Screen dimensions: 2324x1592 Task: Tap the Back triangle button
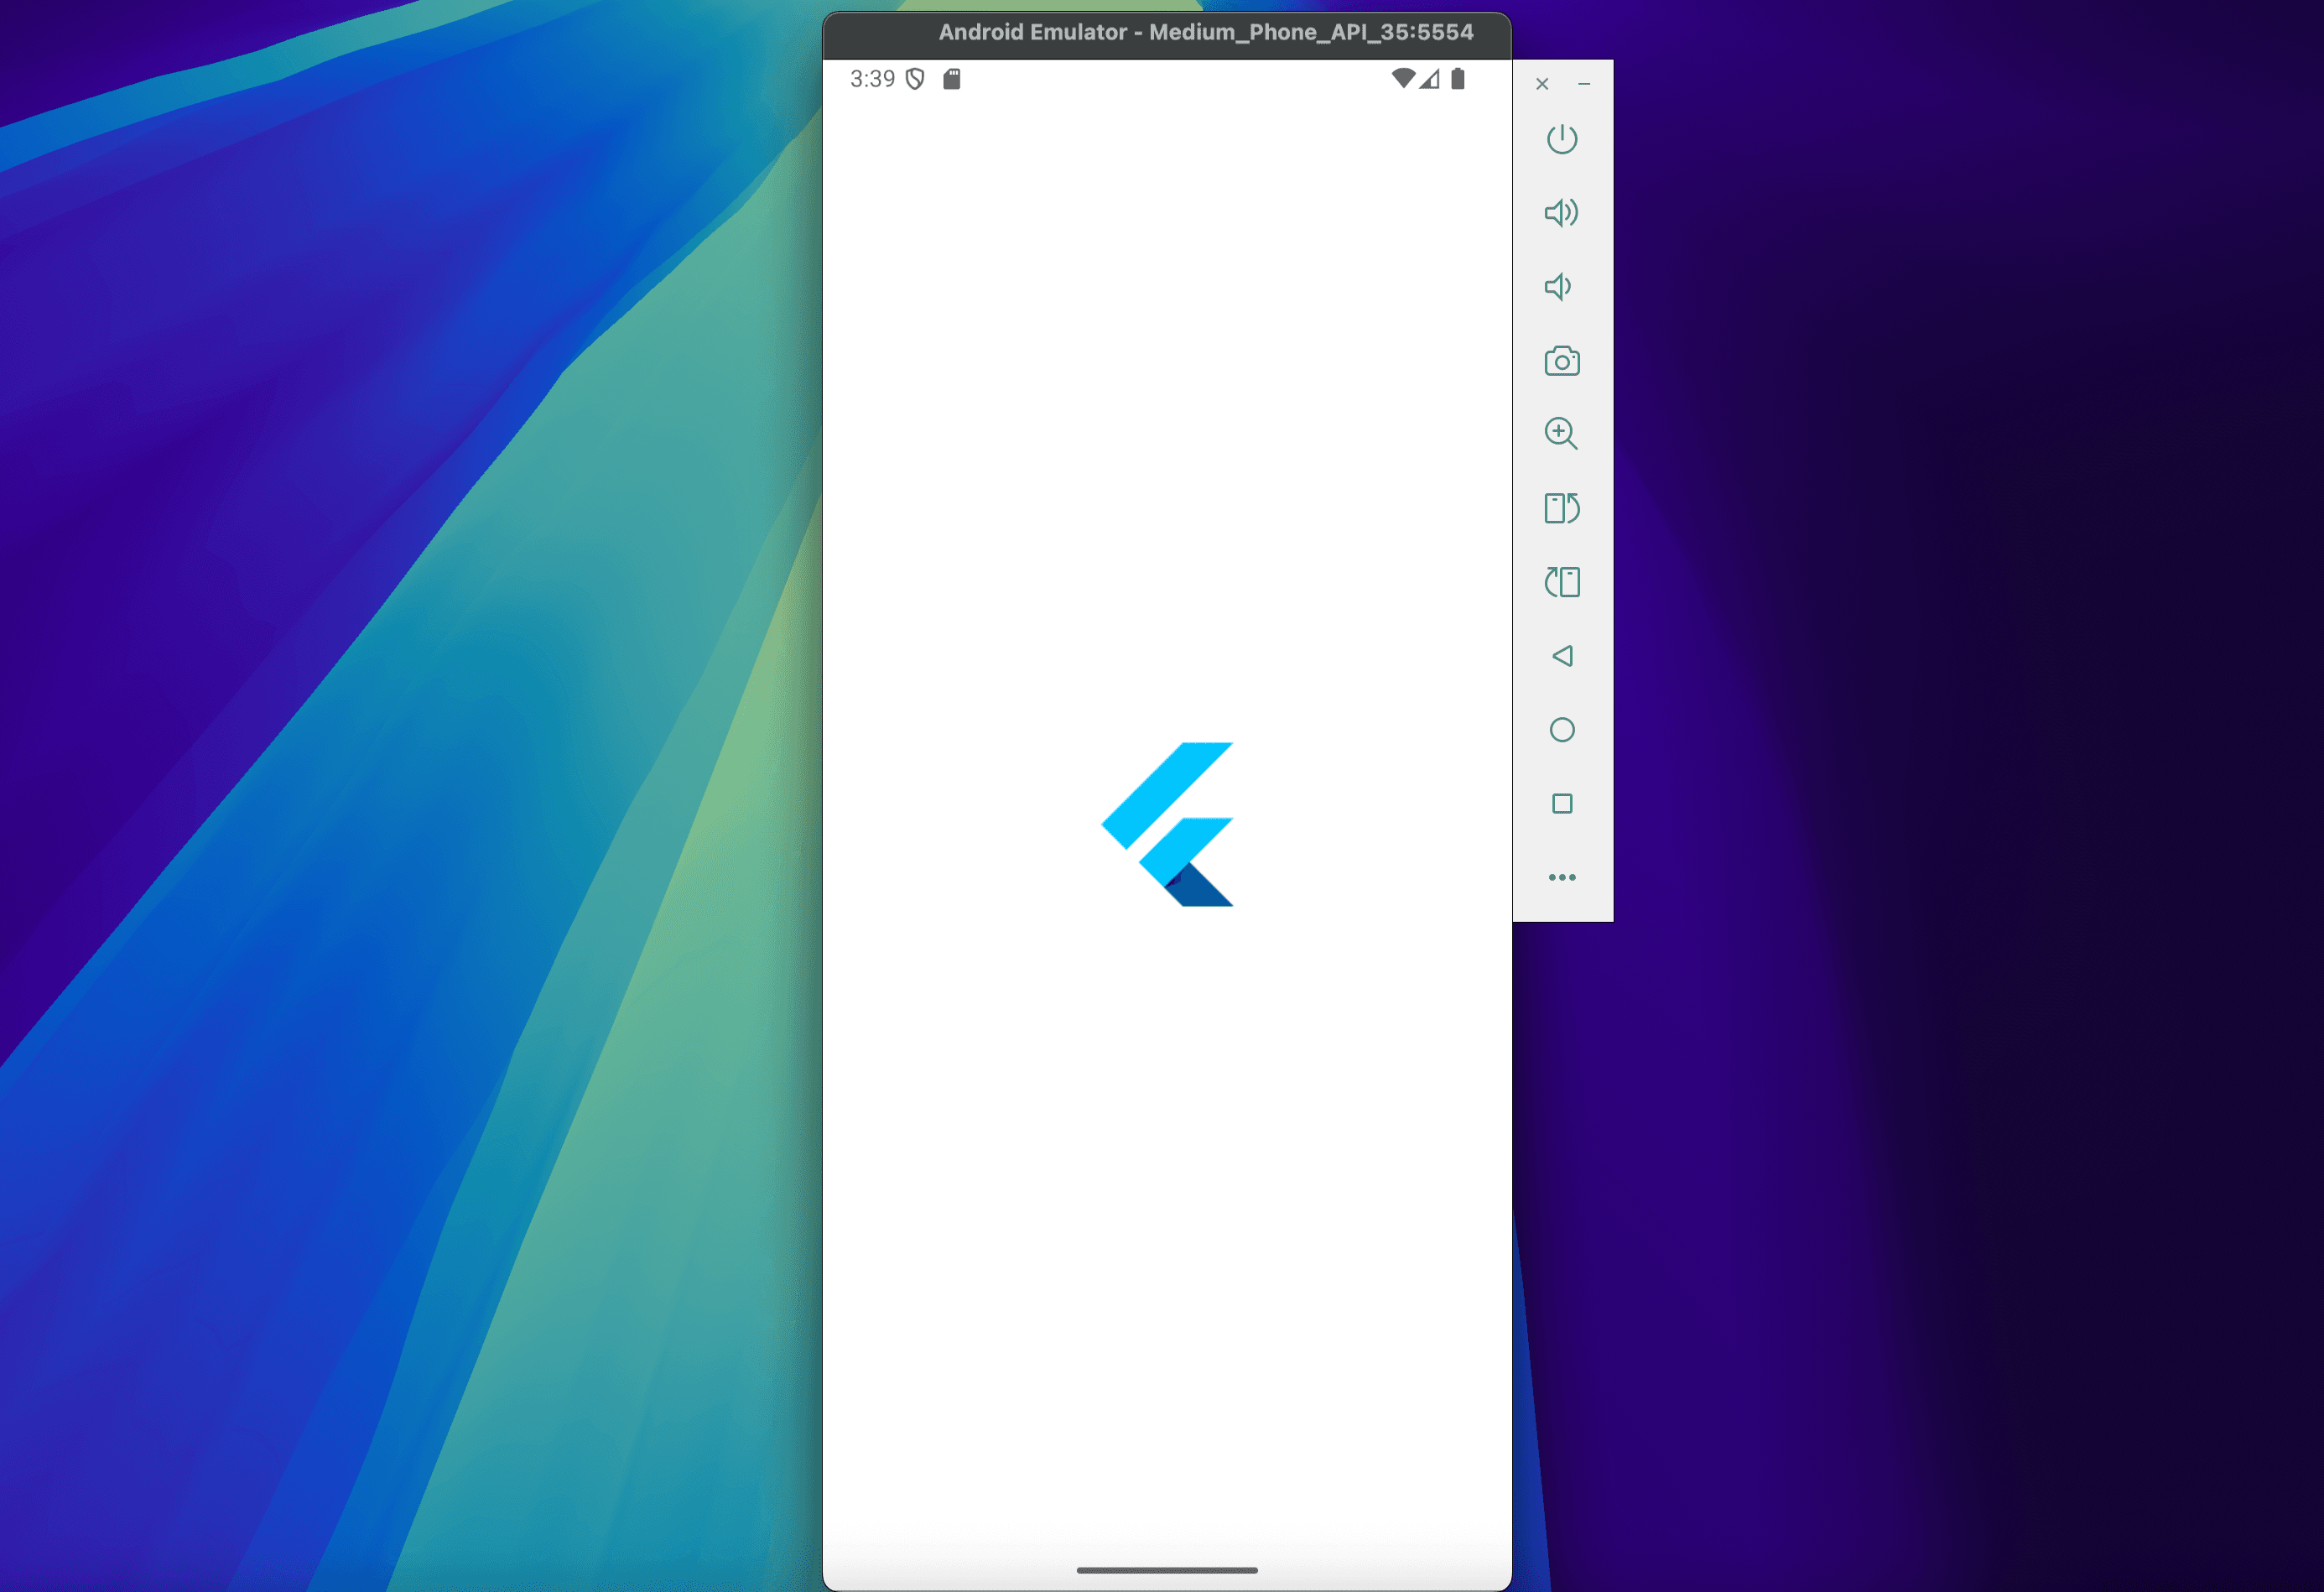coord(1561,656)
